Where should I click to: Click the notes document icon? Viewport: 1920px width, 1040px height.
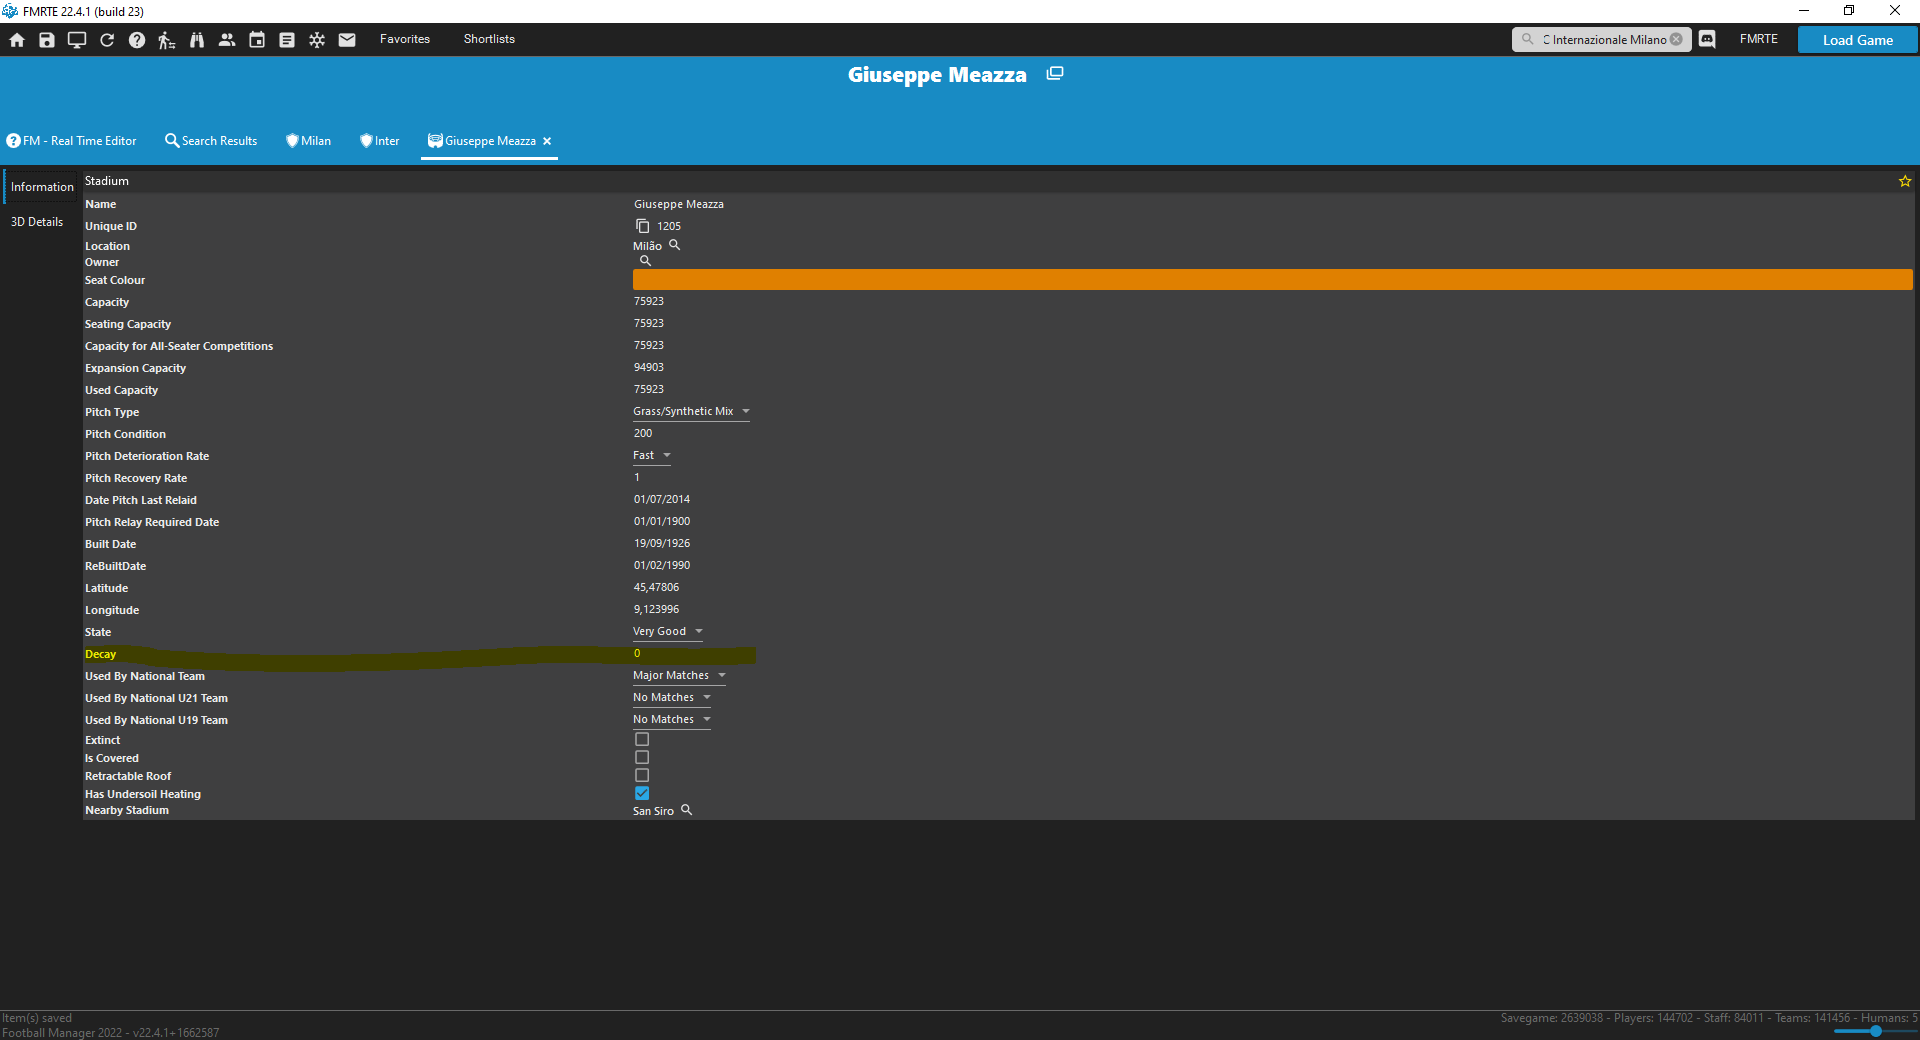287,40
